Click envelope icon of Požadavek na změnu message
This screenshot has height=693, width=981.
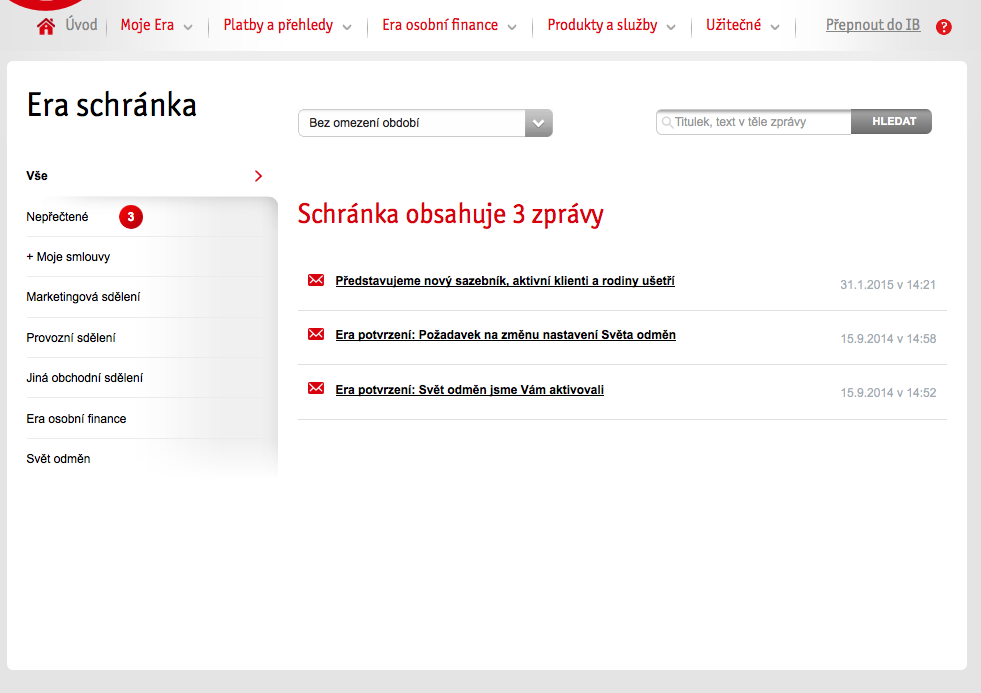tap(316, 334)
